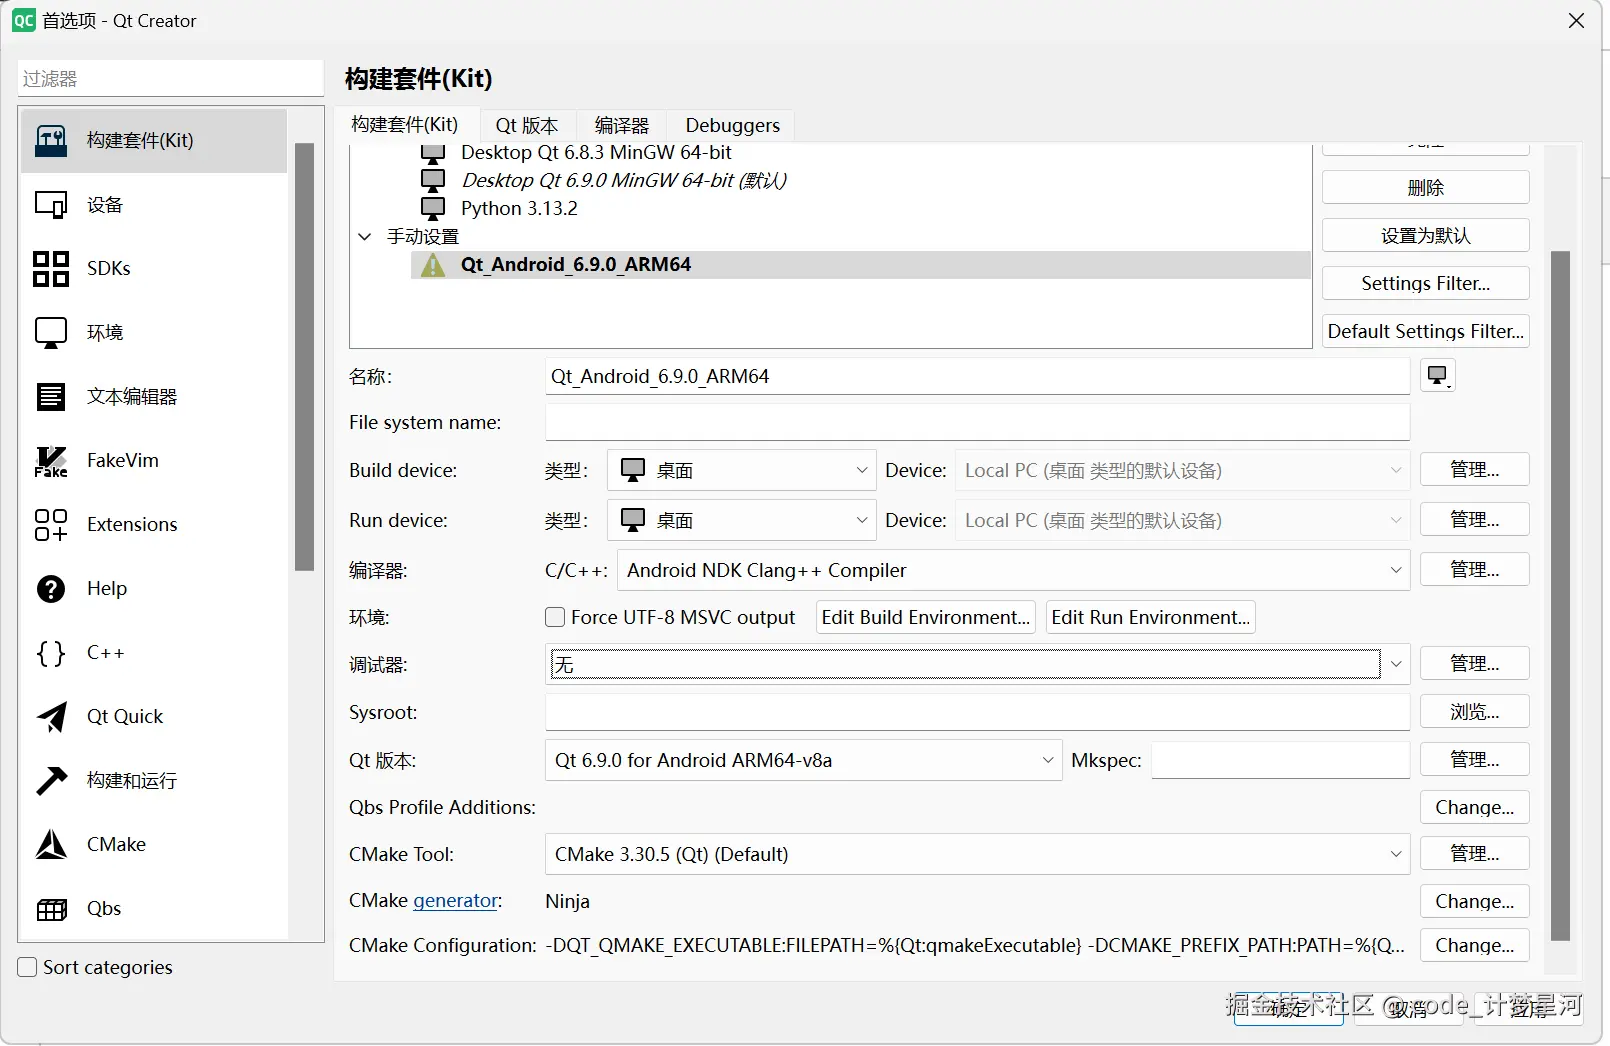Open the Extensions icon
This screenshot has height=1046, width=1610.
[x=51, y=525]
